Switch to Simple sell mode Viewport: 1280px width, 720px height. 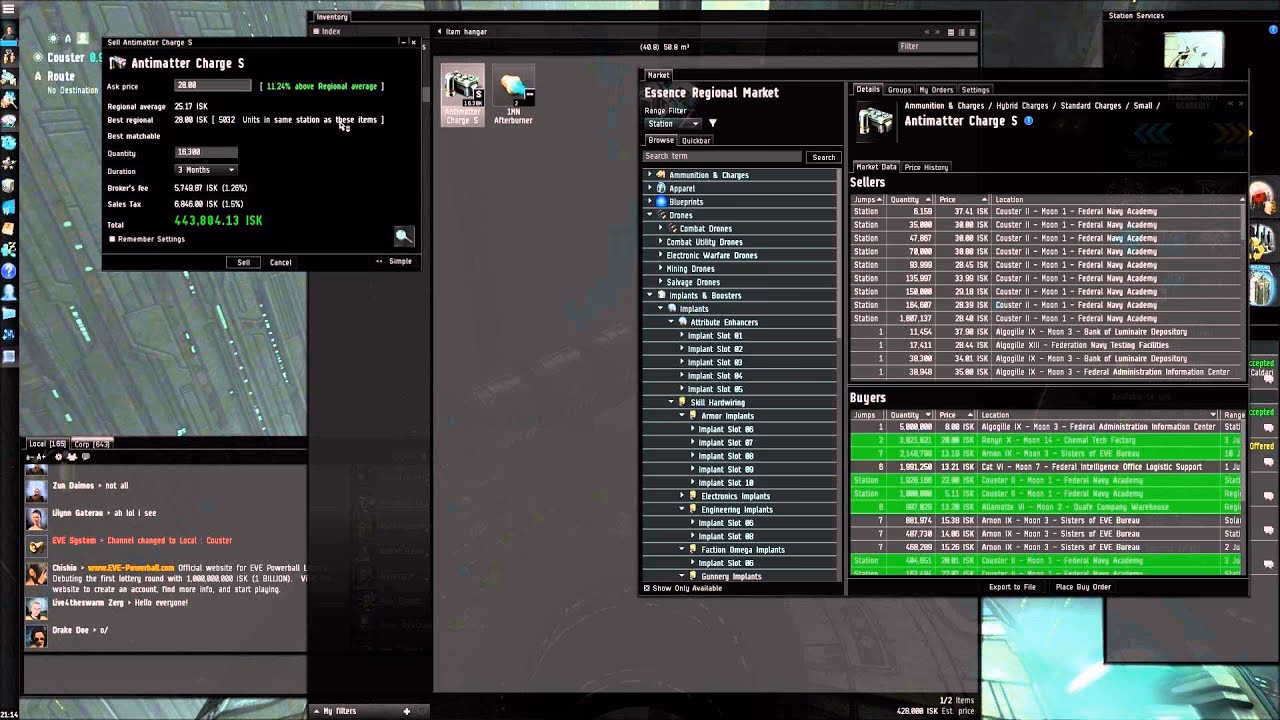point(400,261)
